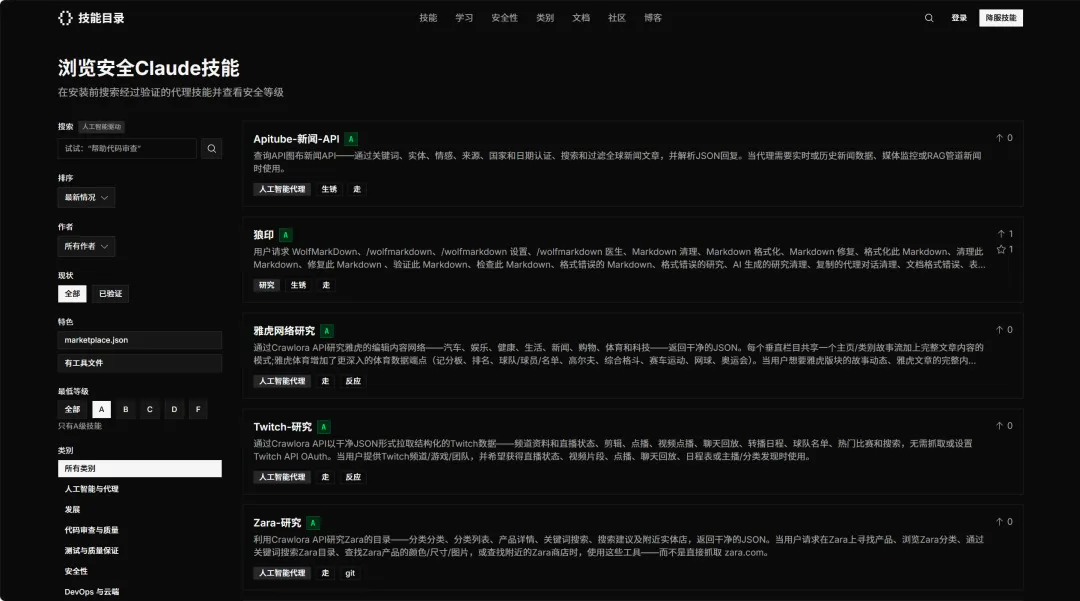Click 人工智能代理 tag on Twitch-研究 card
Image resolution: width=1080 pixels, height=601 pixels.
[x=282, y=477]
